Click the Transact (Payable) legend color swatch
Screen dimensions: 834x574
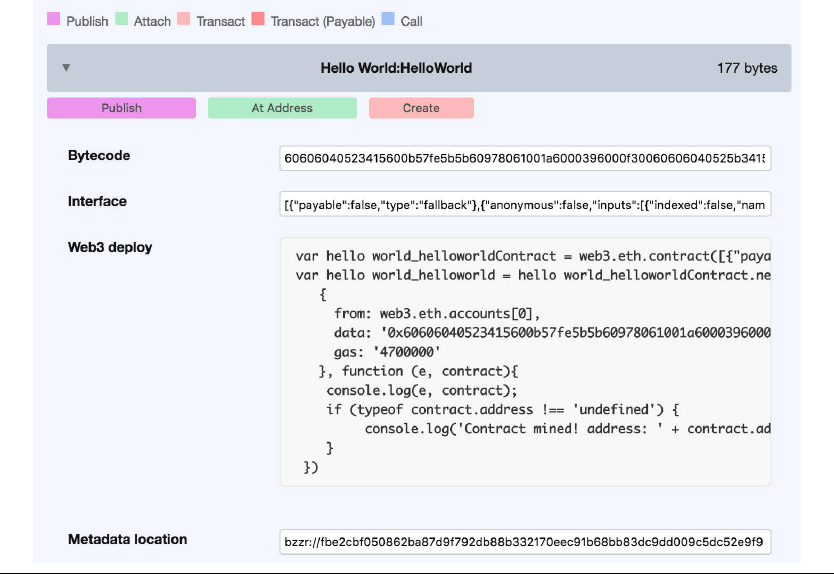258,20
